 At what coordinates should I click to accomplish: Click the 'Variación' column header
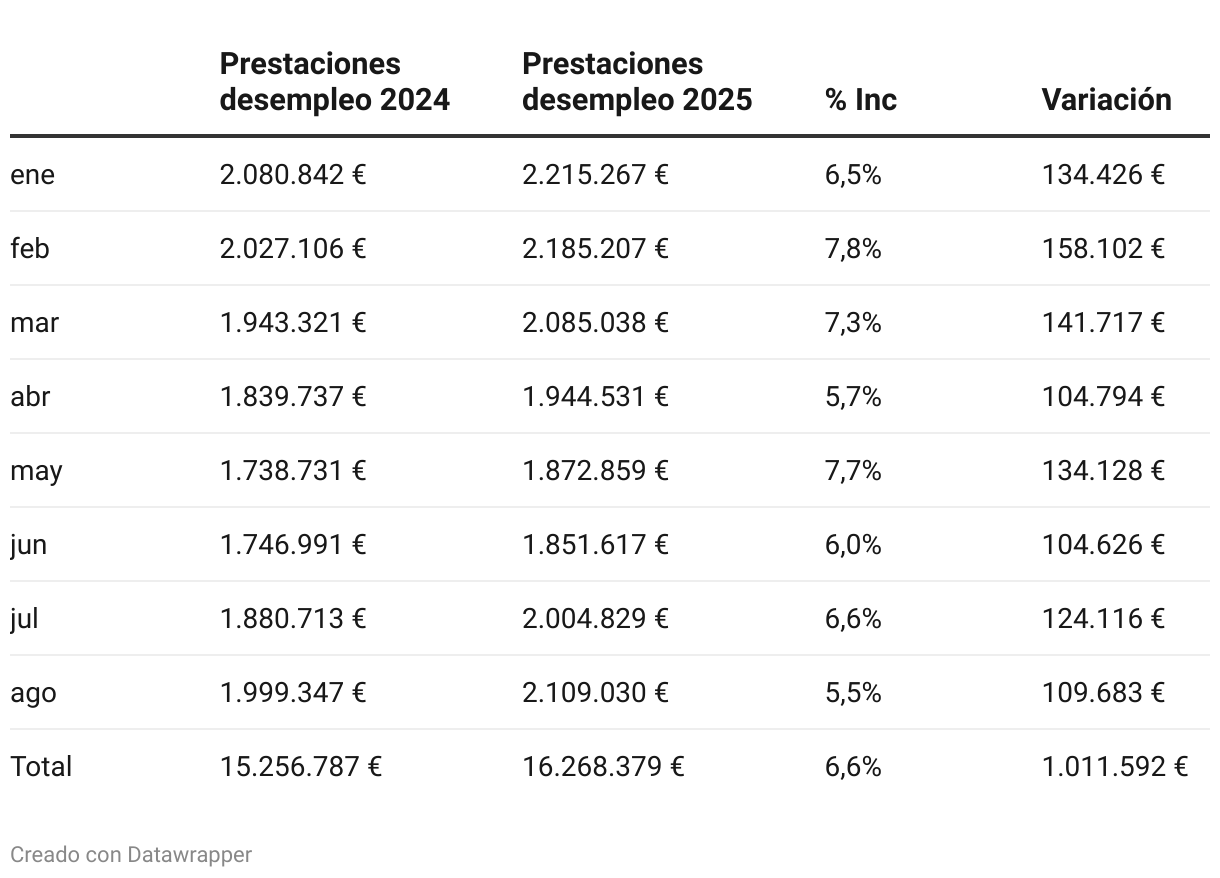pyautogui.click(x=1106, y=100)
